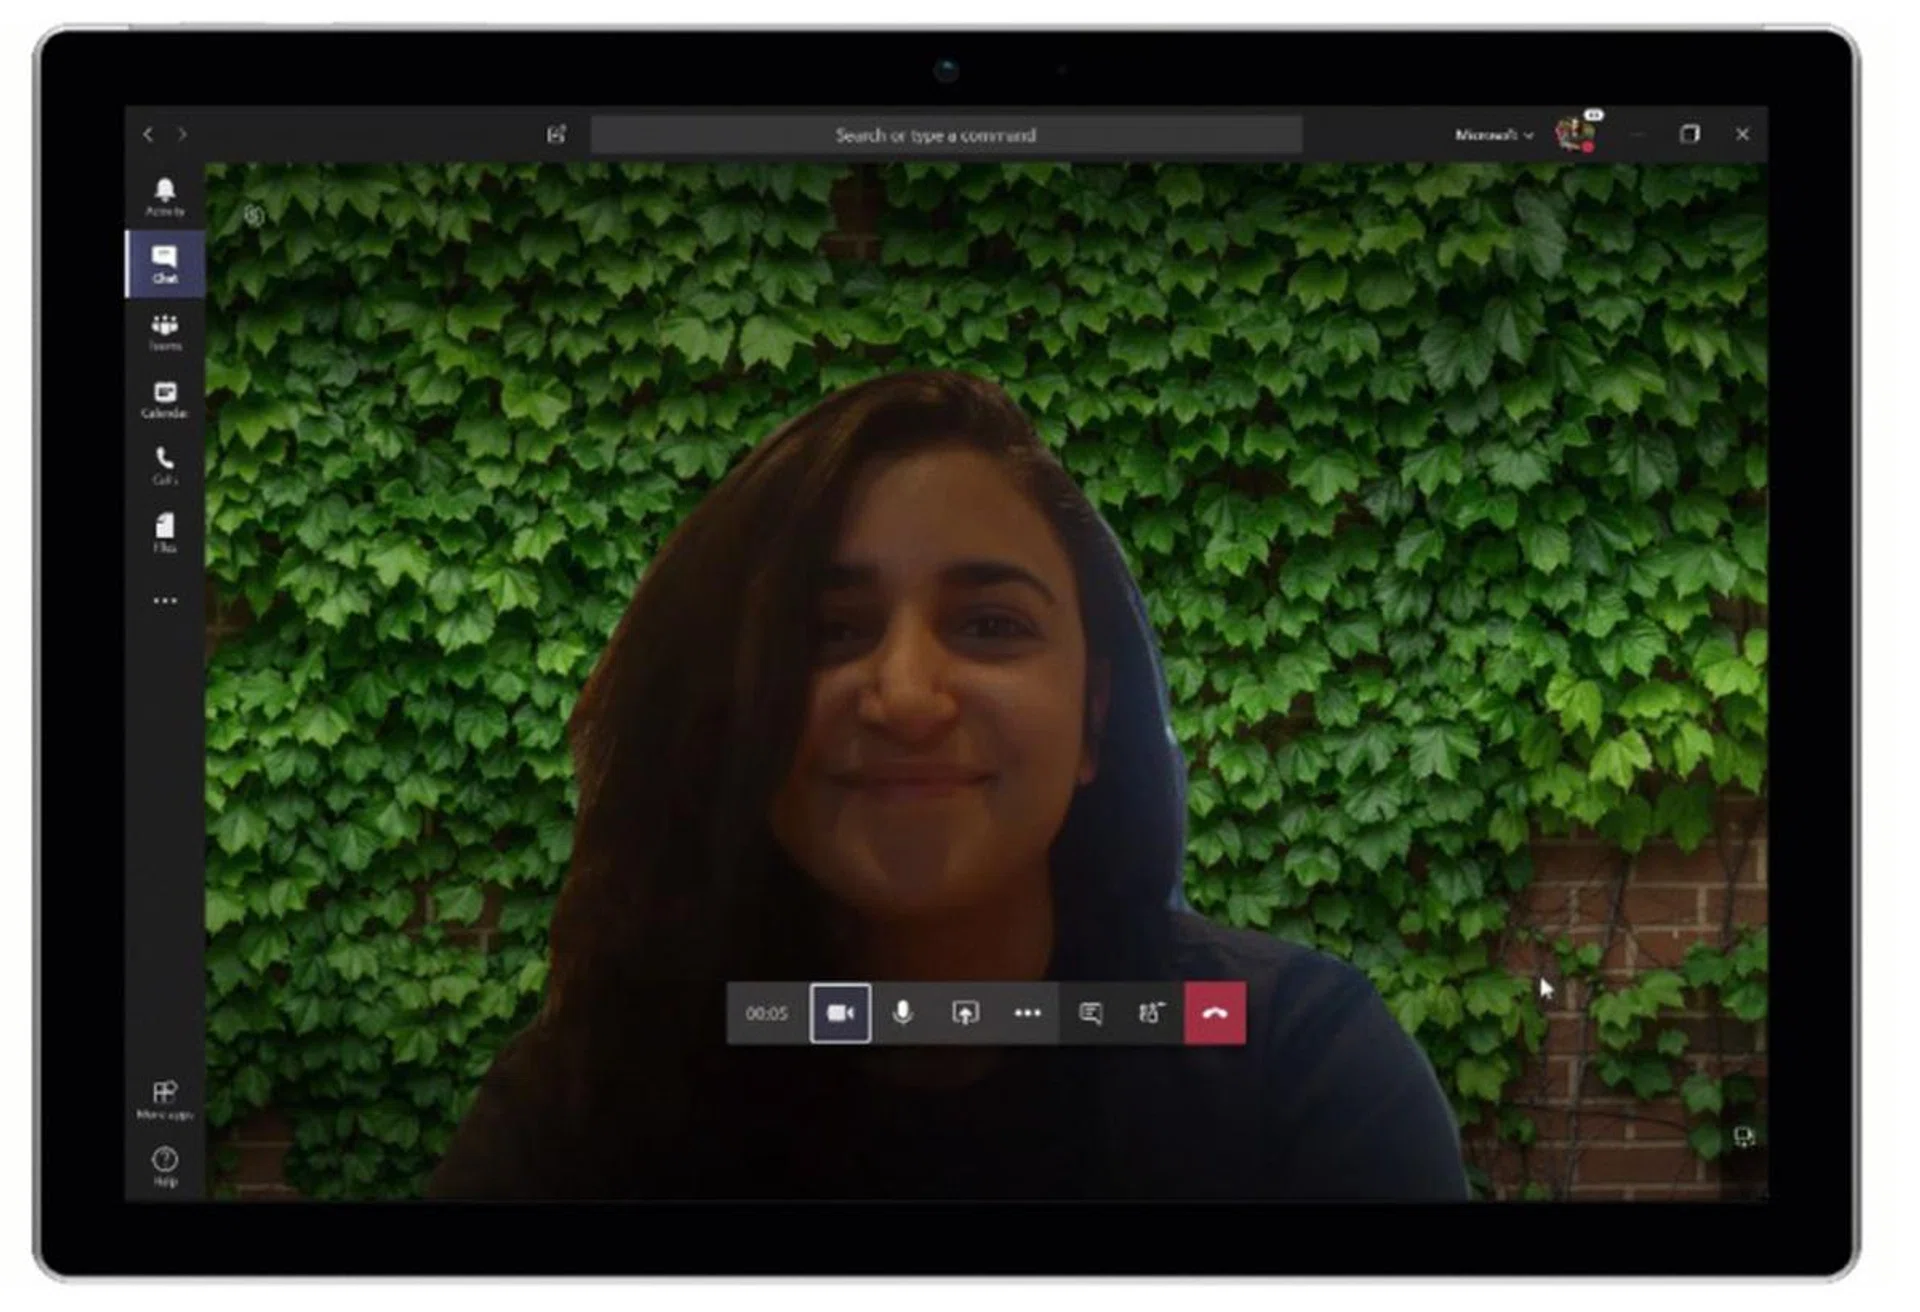
Task: Open more actions menu in call bar
Action: [x=1027, y=1013]
